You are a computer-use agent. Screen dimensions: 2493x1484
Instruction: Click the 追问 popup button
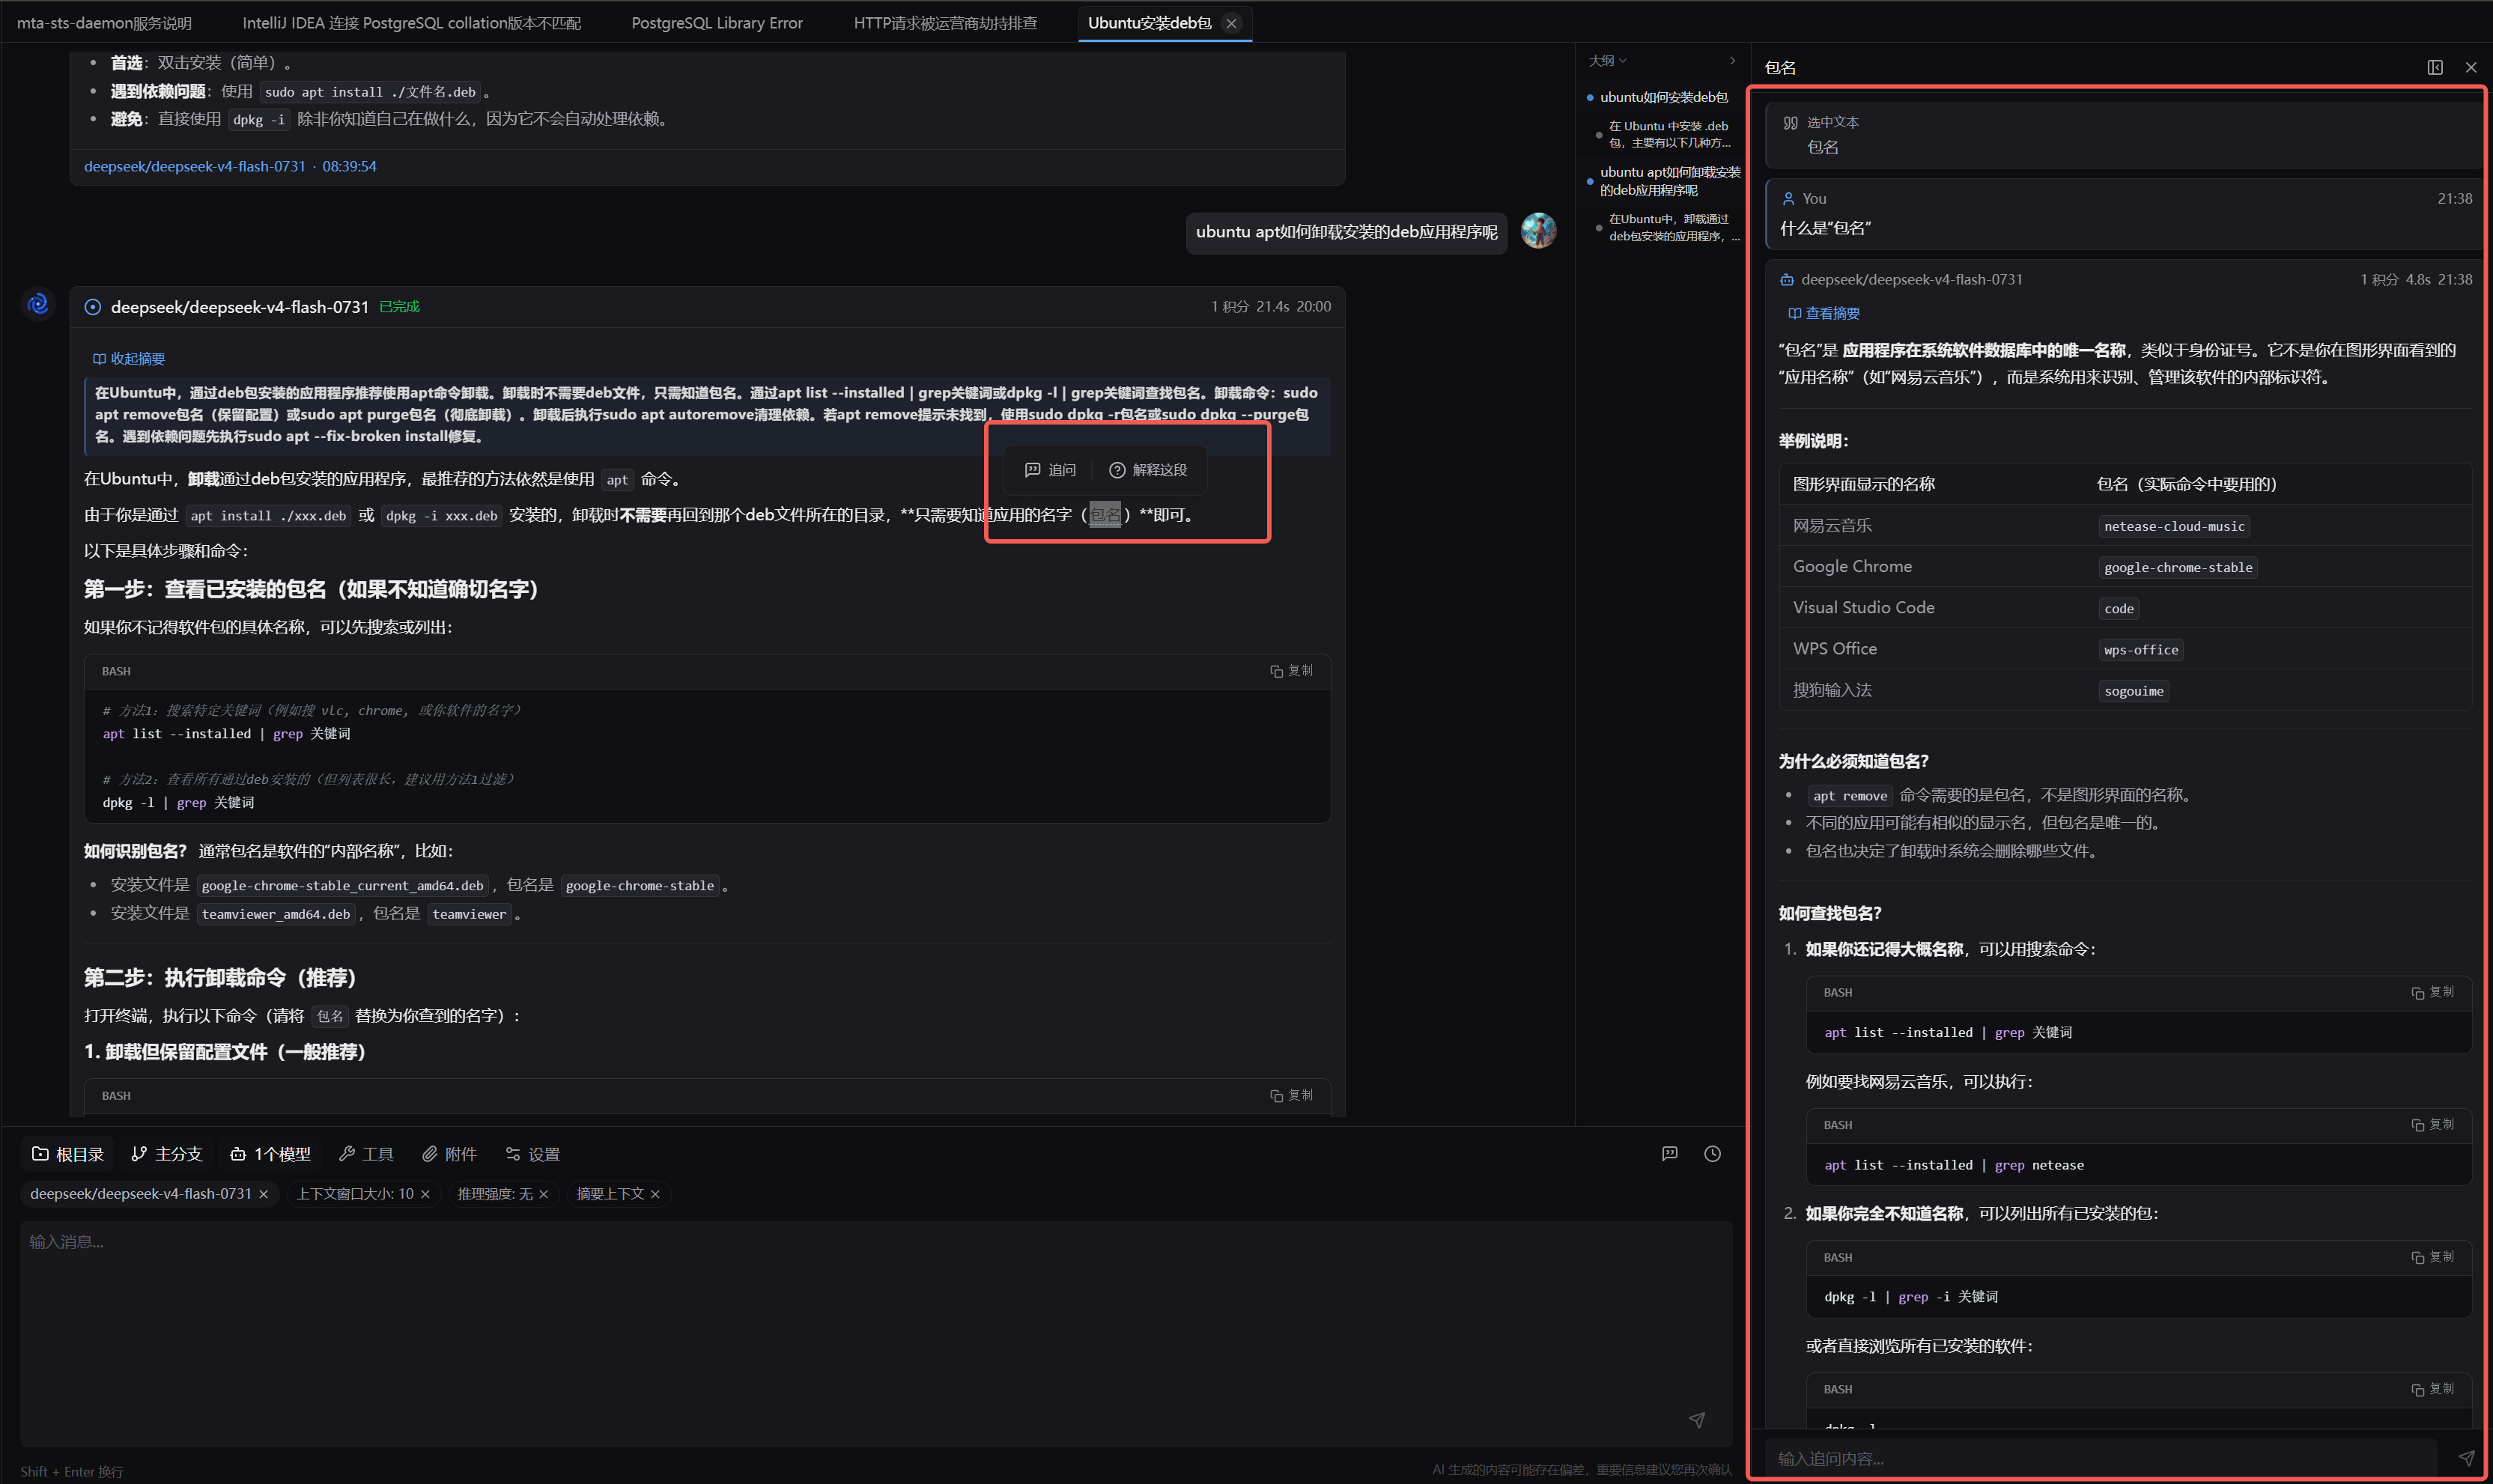coord(1050,470)
